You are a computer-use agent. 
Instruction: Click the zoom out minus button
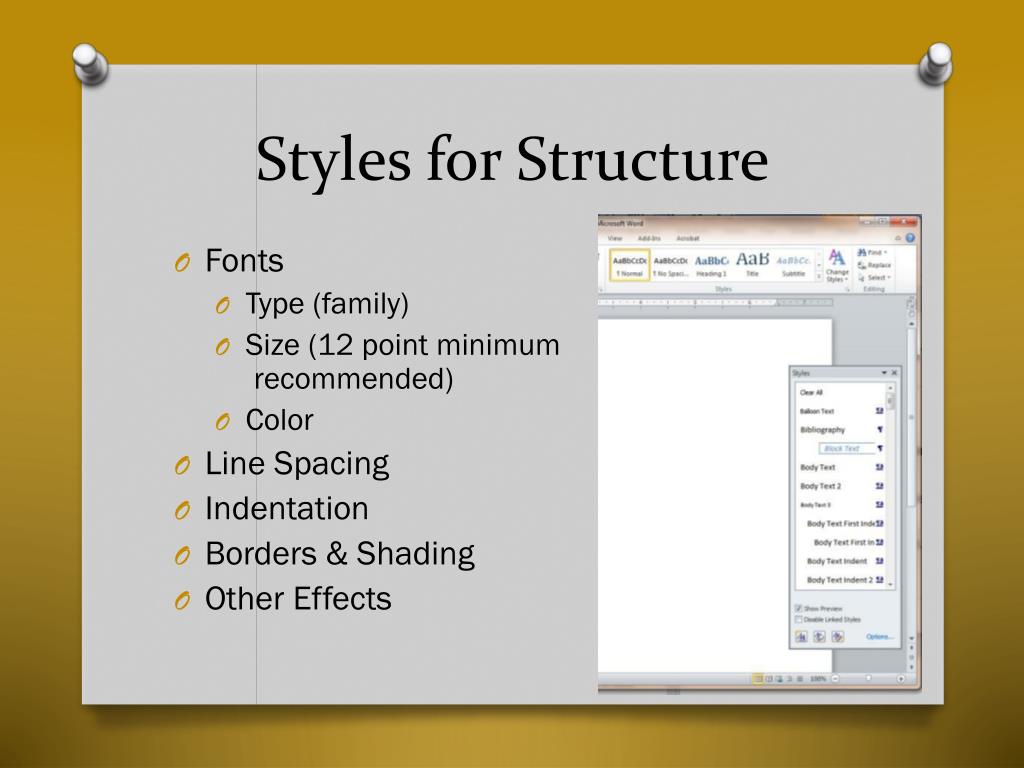(x=835, y=679)
